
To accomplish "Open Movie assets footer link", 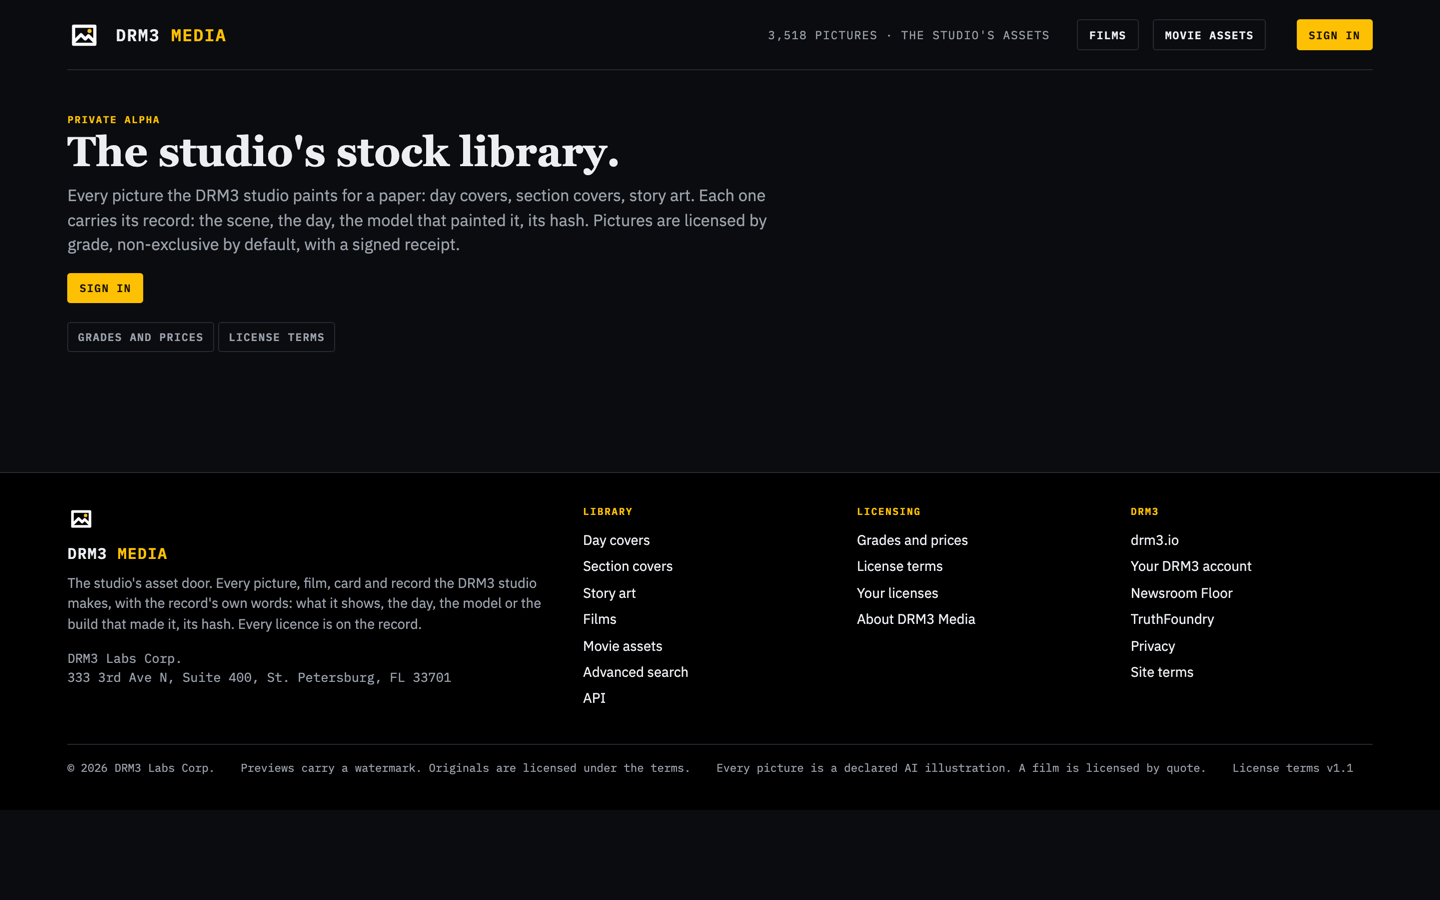I will click(x=622, y=646).
